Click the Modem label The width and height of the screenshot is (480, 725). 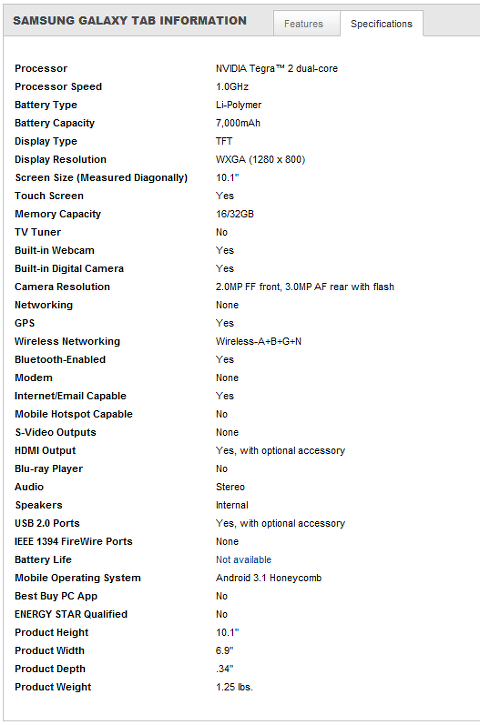coord(33,378)
